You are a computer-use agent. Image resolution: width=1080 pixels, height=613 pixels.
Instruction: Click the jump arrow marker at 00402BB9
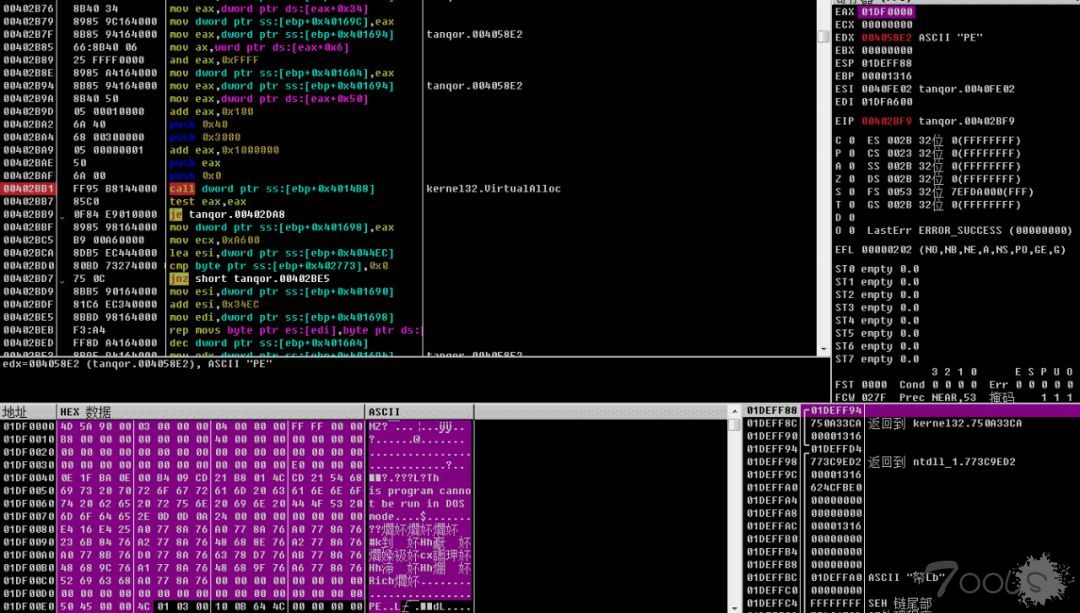coord(62,215)
